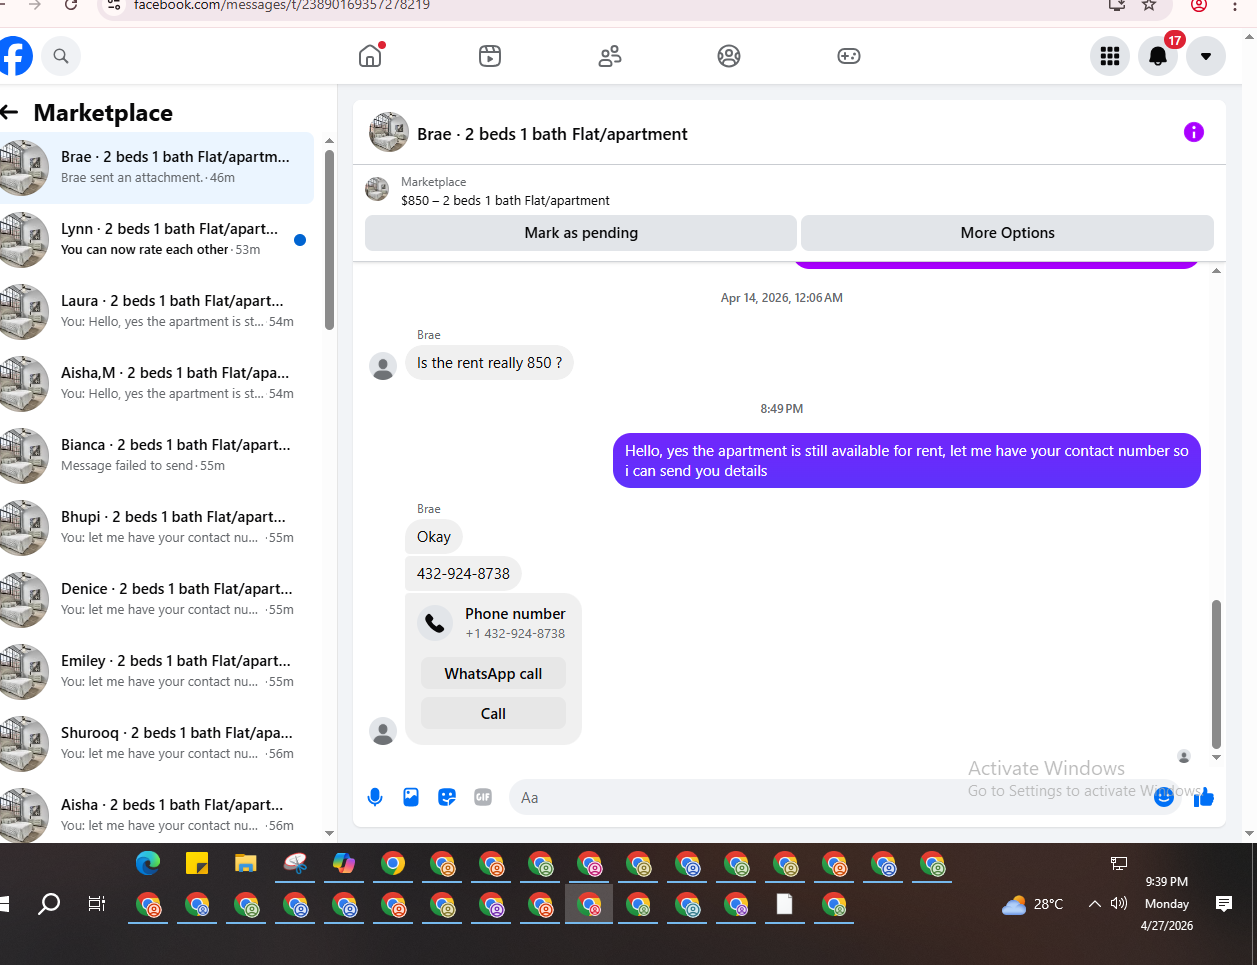The height and width of the screenshot is (965, 1257).
Task: Open conversation information icon
Action: coord(1194,132)
